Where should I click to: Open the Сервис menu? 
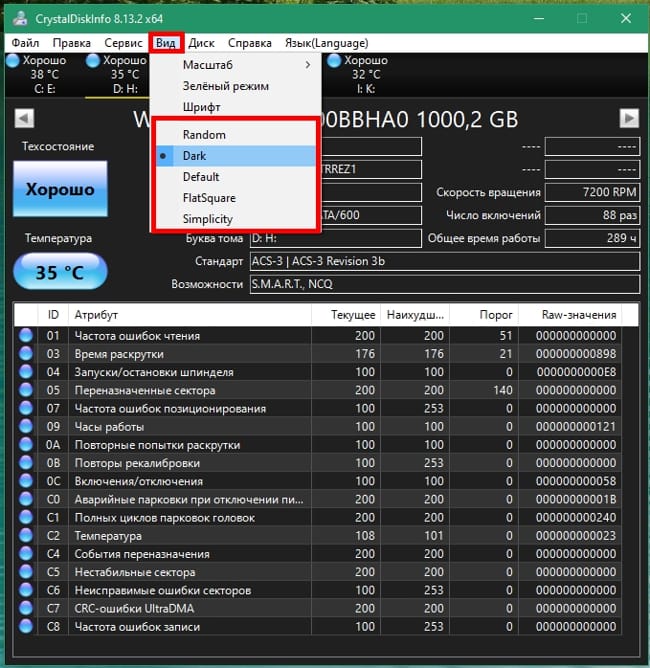point(123,43)
